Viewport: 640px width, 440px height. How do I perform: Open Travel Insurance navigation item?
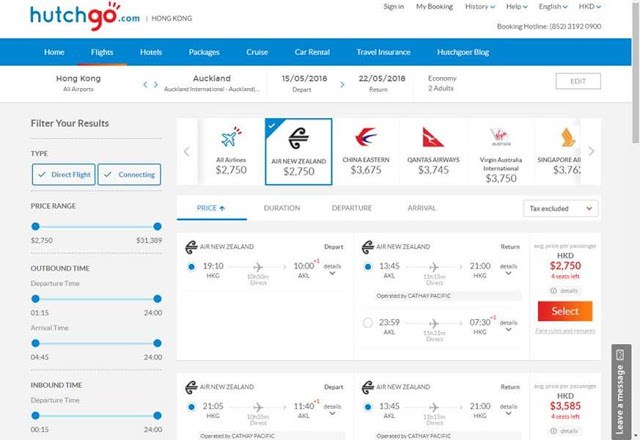click(x=383, y=52)
